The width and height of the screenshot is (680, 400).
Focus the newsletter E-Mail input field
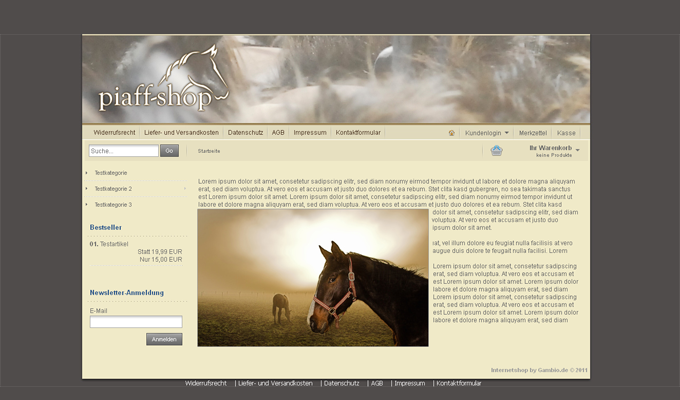(136, 322)
